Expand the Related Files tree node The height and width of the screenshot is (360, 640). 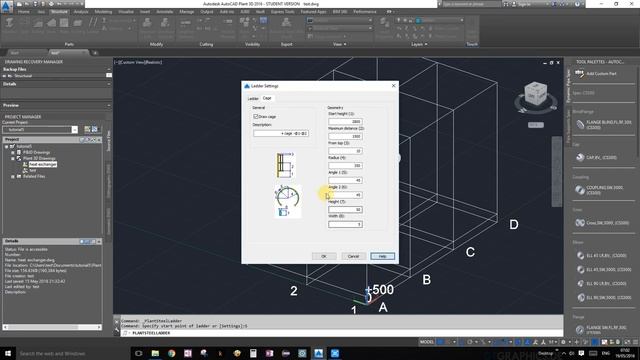pos(13,176)
